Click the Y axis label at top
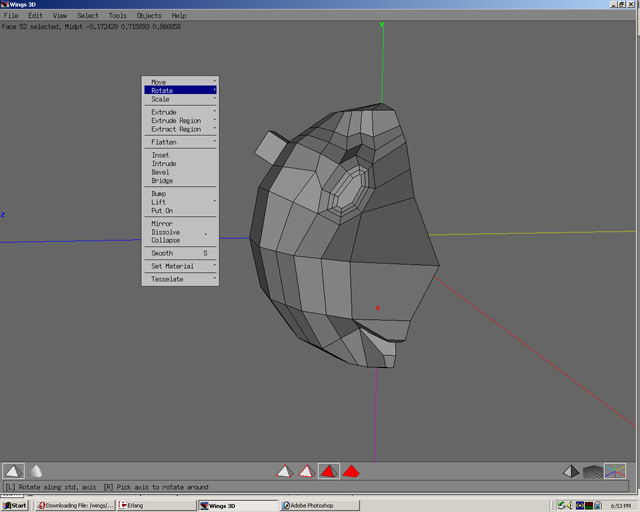Viewport: 640px width, 512px height. pyautogui.click(x=382, y=25)
